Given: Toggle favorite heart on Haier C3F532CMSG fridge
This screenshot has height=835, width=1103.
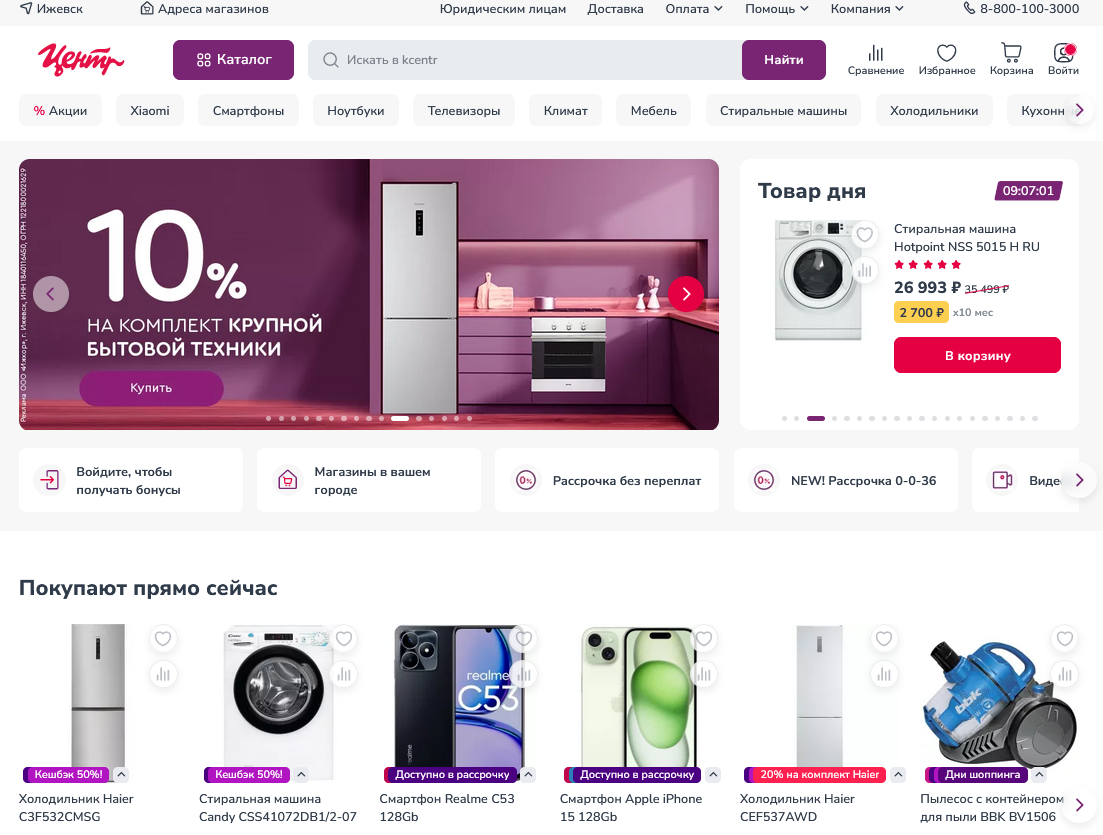Looking at the screenshot, I should coord(163,639).
